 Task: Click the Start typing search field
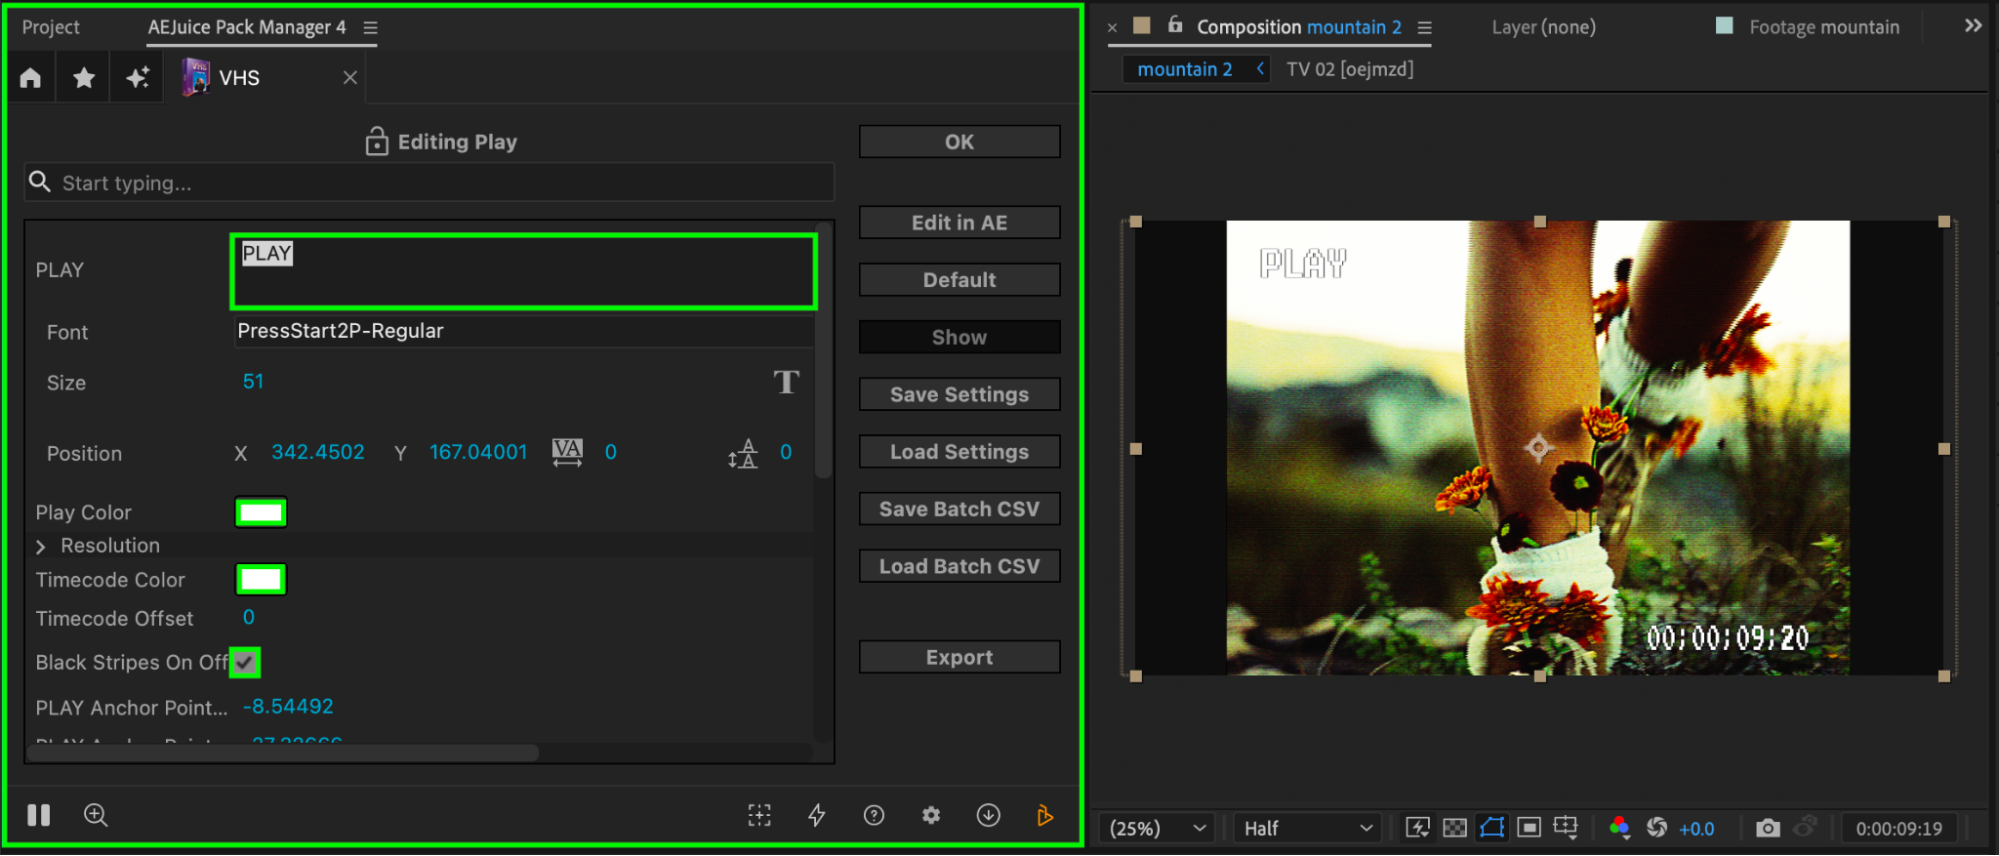(x=429, y=182)
